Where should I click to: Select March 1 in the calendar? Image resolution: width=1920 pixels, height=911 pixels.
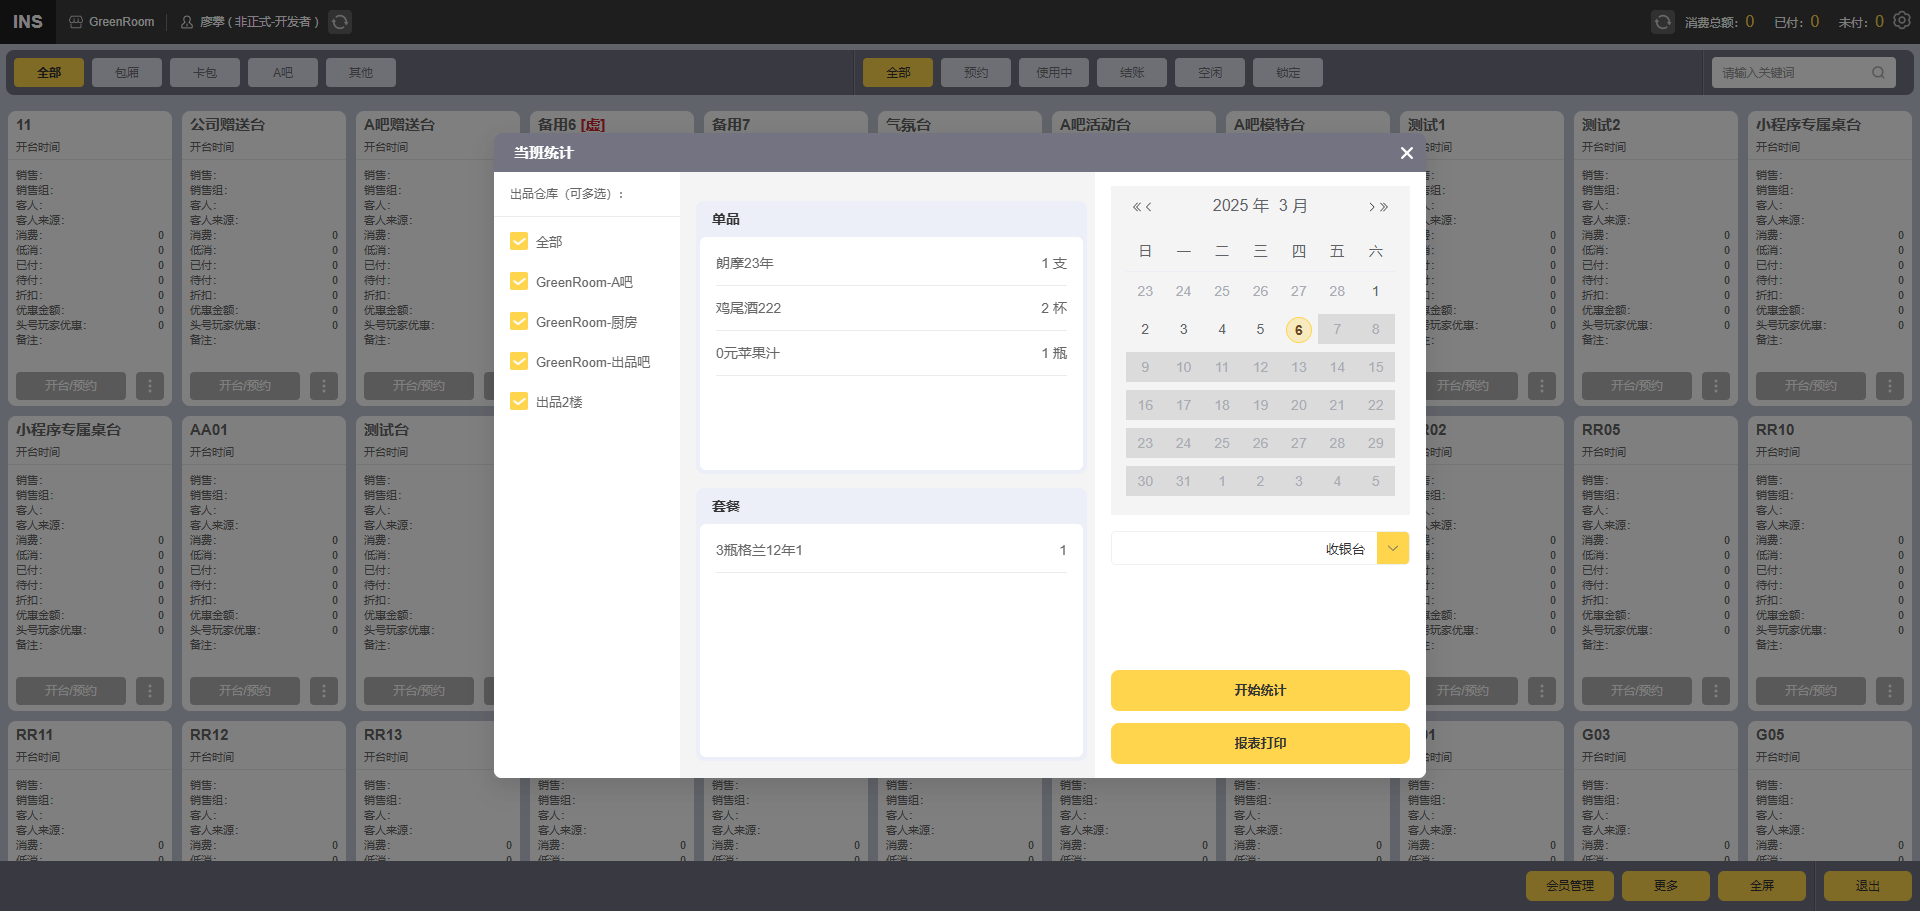[x=1375, y=291]
